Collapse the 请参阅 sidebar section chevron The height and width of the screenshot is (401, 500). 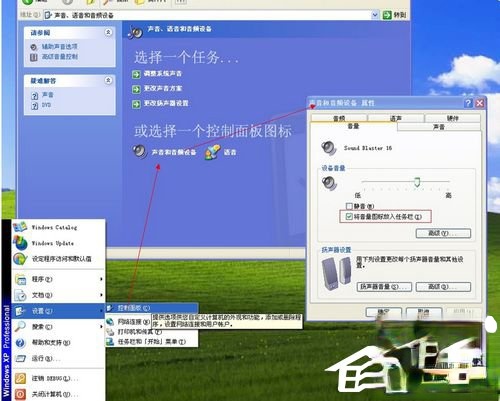click(108, 32)
